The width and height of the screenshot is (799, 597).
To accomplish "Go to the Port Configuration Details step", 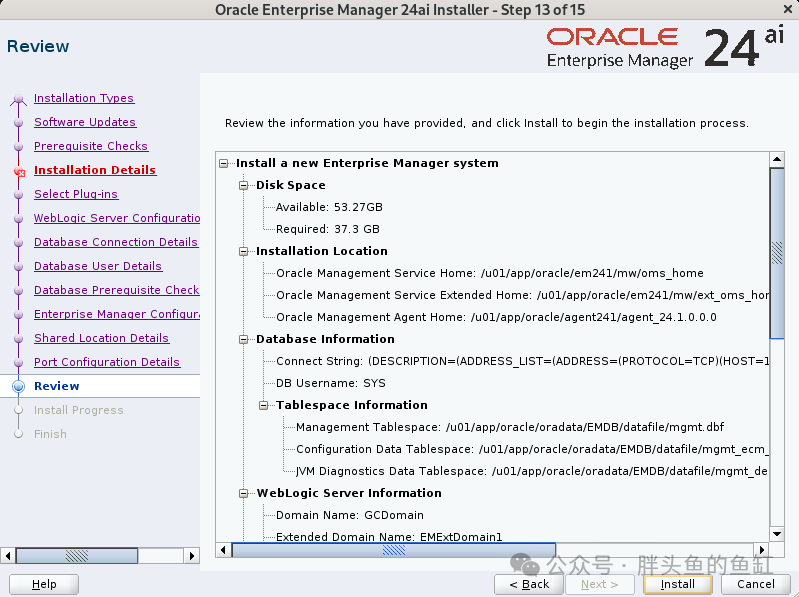I will pos(107,361).
